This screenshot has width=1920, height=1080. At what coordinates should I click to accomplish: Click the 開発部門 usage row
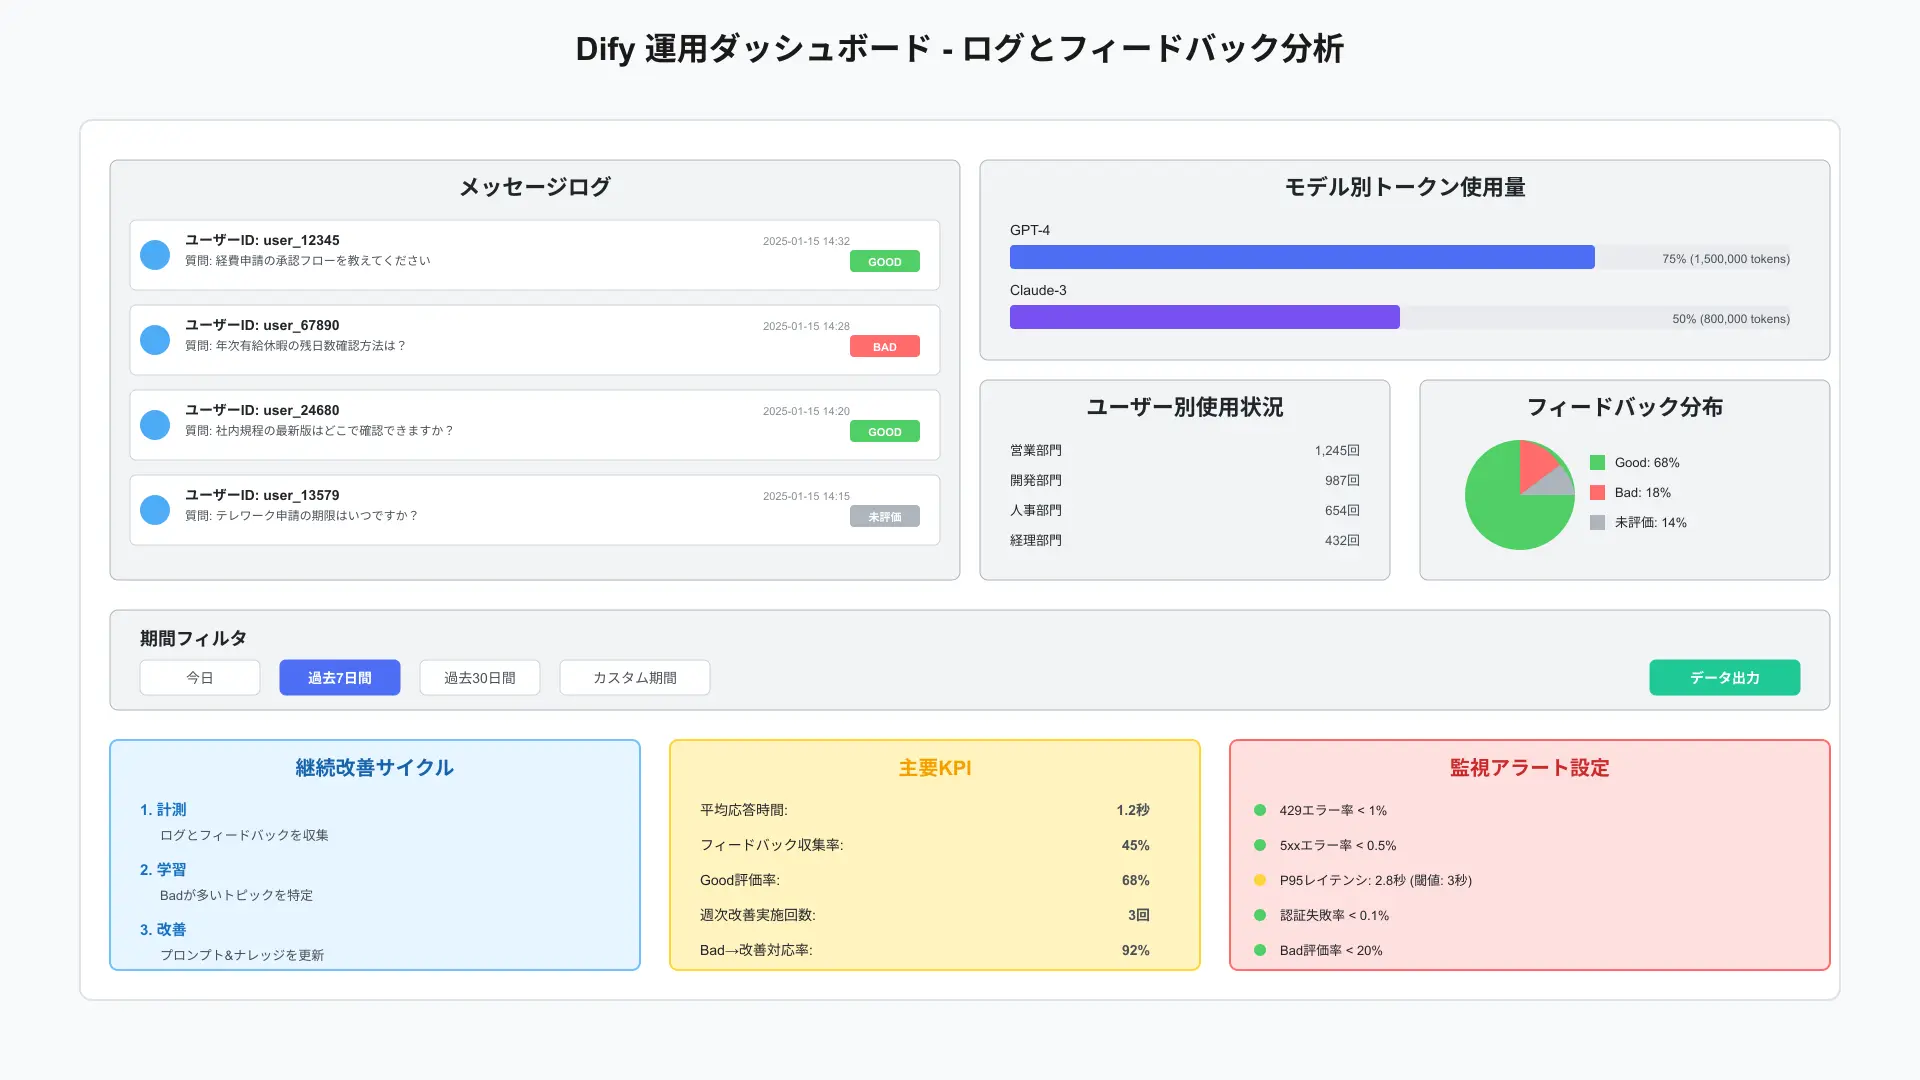pyautogui.click(x=1185, y=481)
